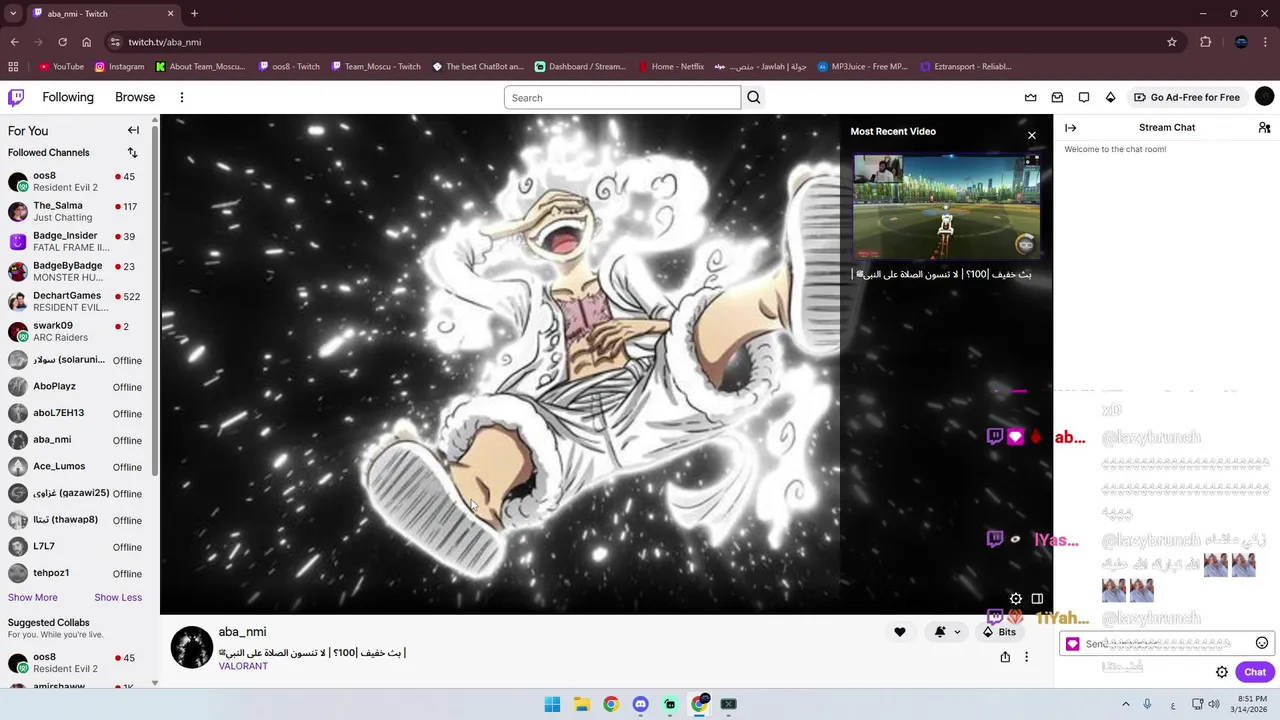Click the search magnifier button
This screenshot has width=1280, height=720.
tap(754, 97)
